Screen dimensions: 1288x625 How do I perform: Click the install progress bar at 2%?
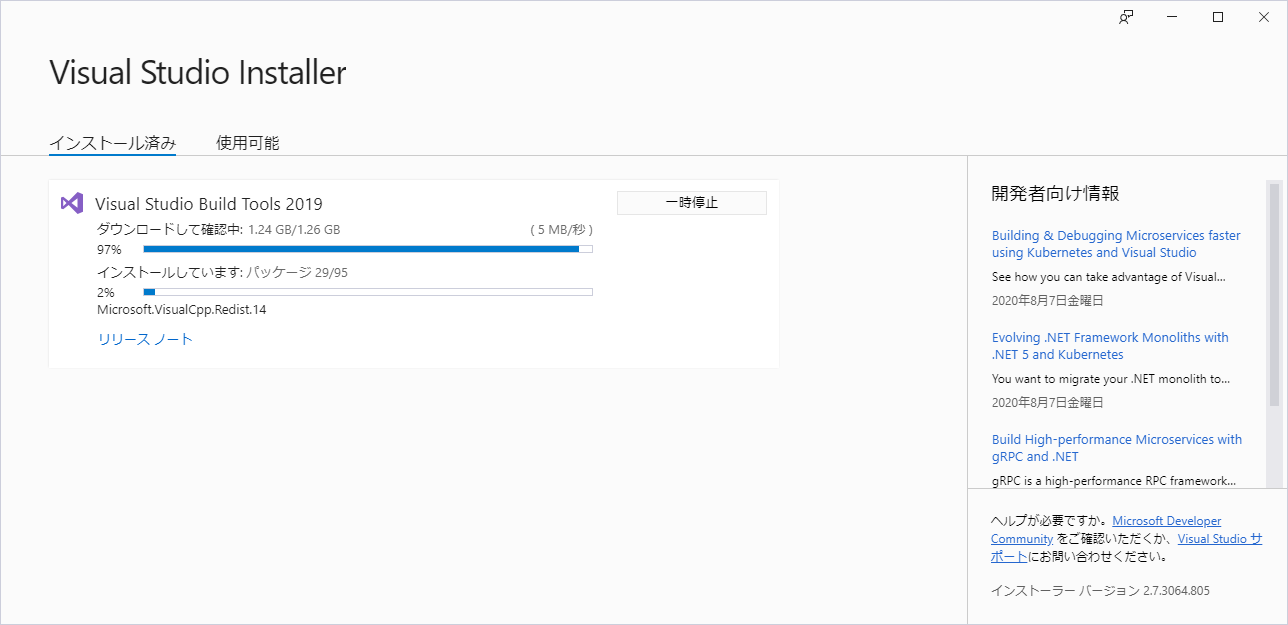pyautogui.click(x=368, y=292)
